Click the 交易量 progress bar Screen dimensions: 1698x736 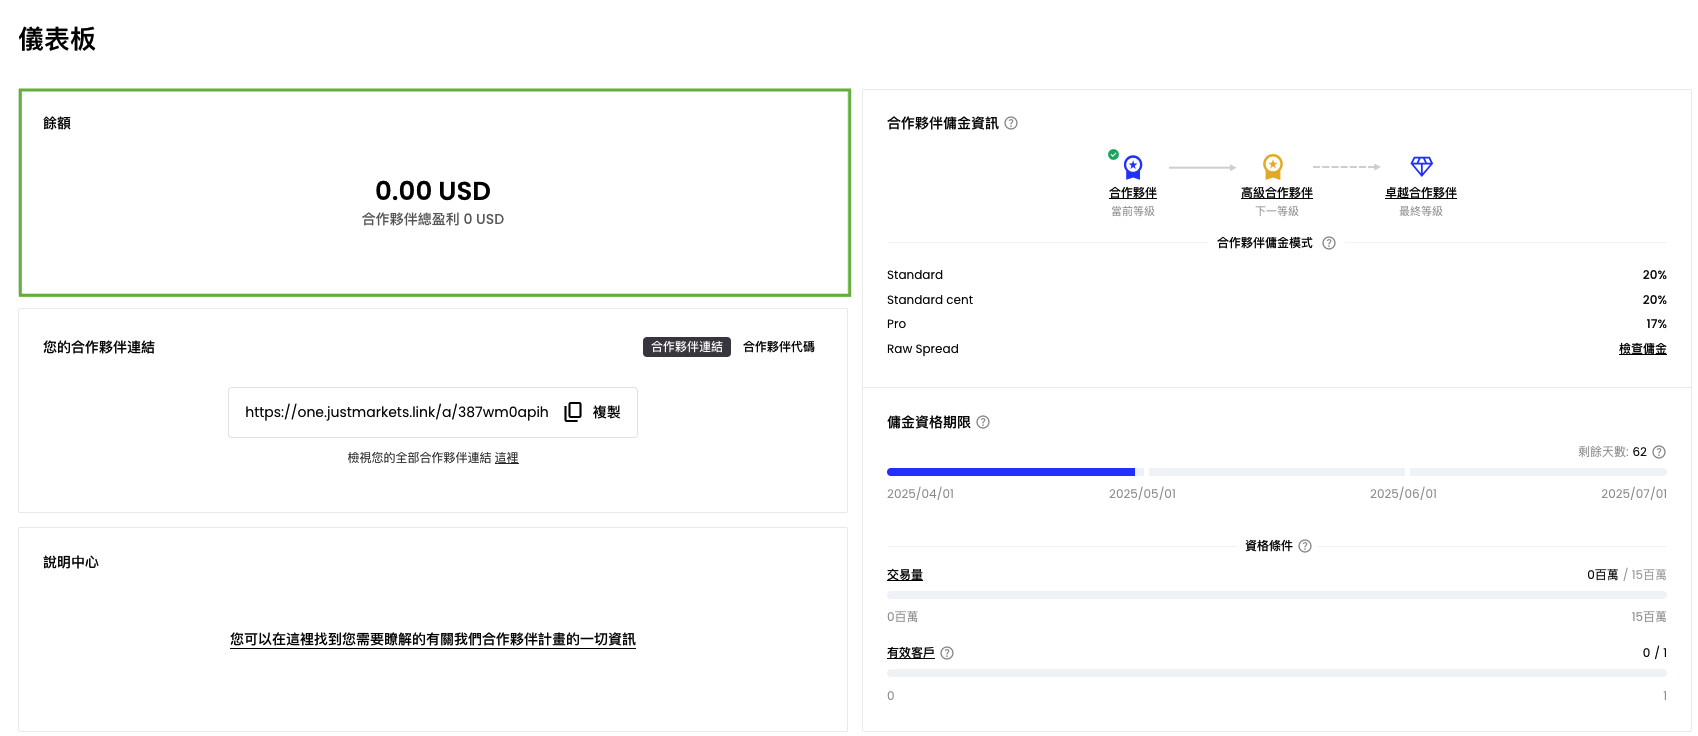click(1277, 595)
